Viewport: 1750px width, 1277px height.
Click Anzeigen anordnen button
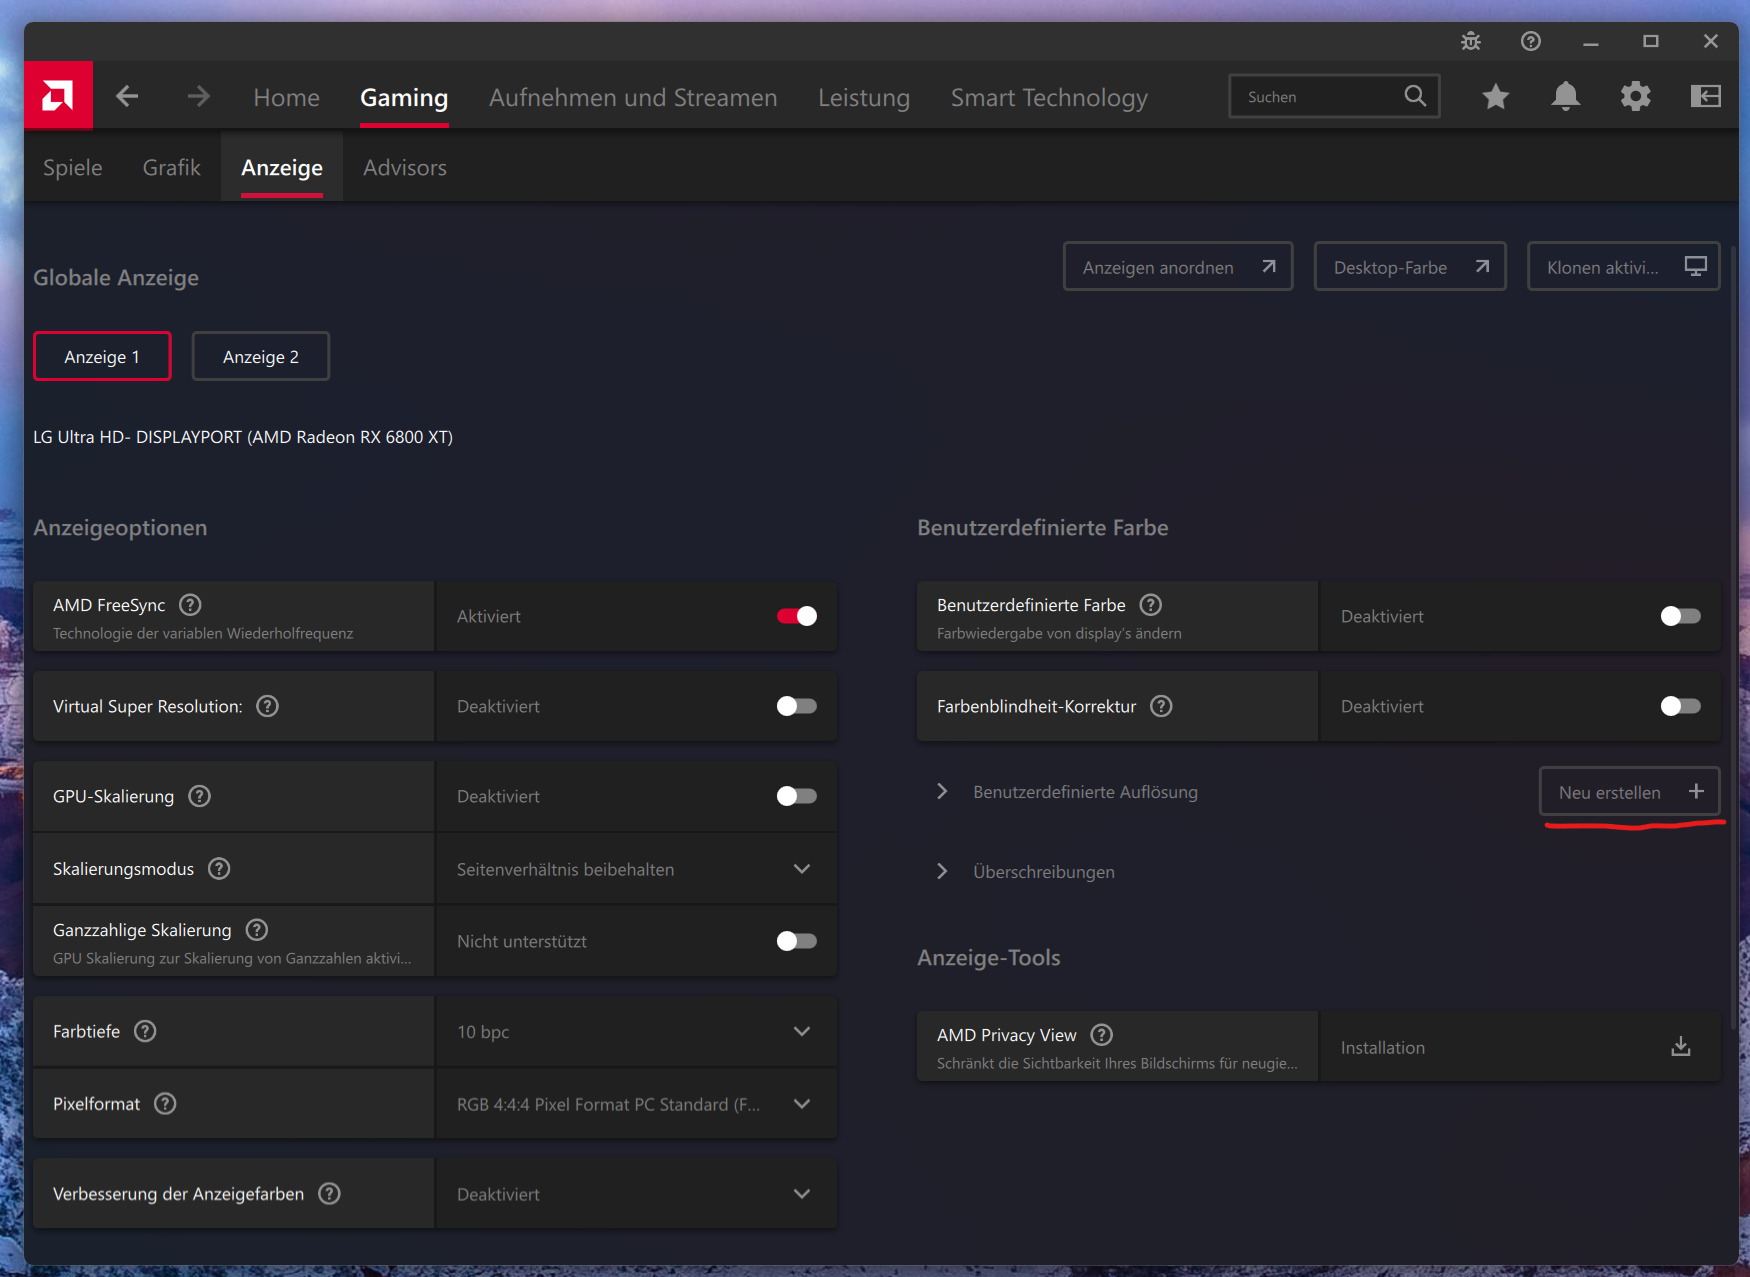1178,267
